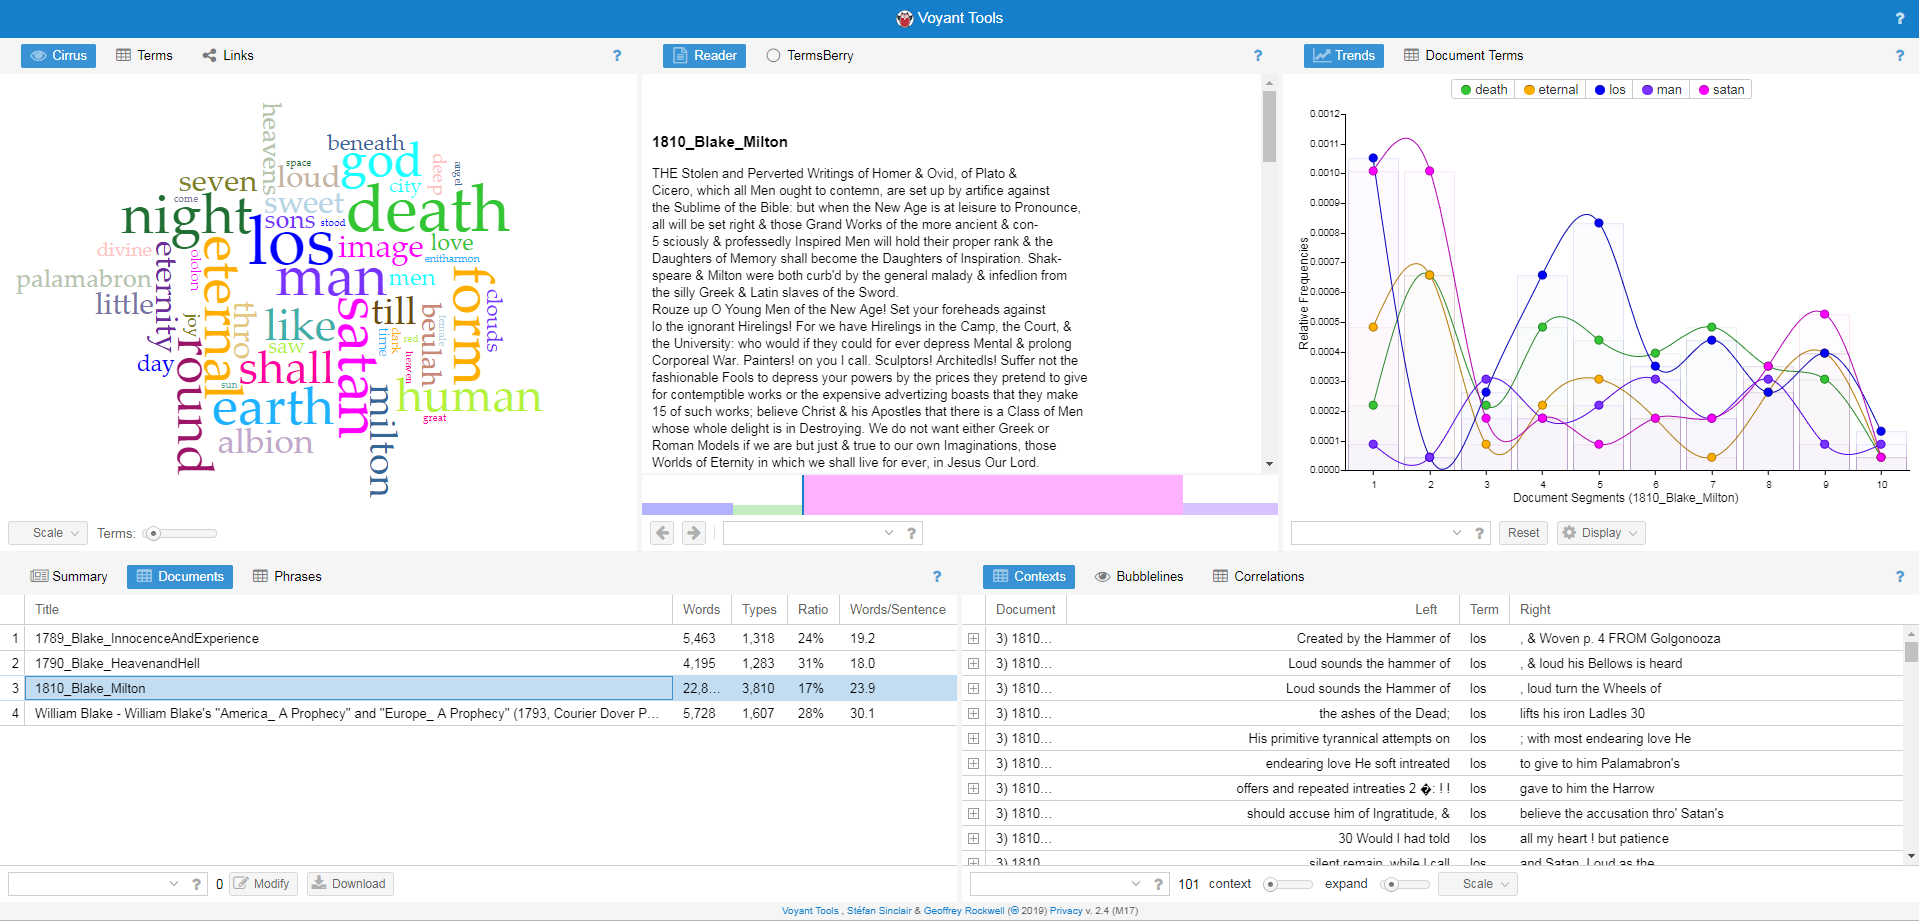This screenshot has width=1919, height=921.
Task: Switch to the Bubblelines tab
Action: pos(1139,577)
